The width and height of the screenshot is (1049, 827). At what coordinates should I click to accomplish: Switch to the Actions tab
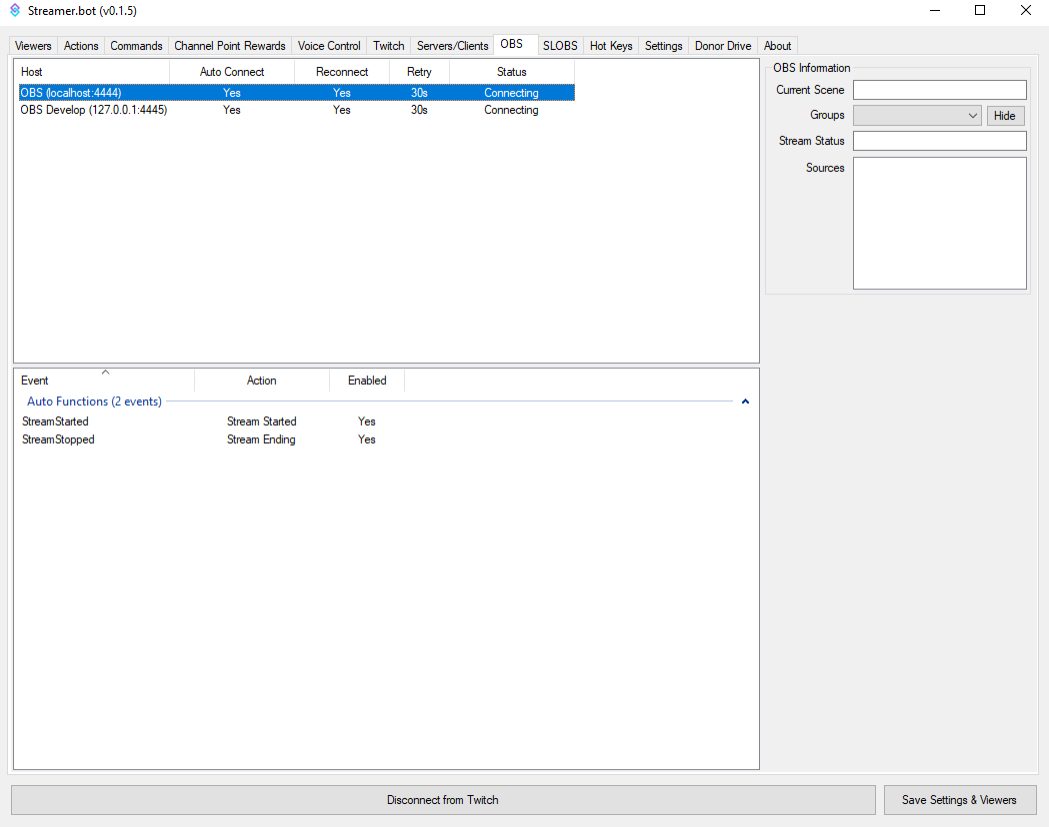(x=81, y=45)
